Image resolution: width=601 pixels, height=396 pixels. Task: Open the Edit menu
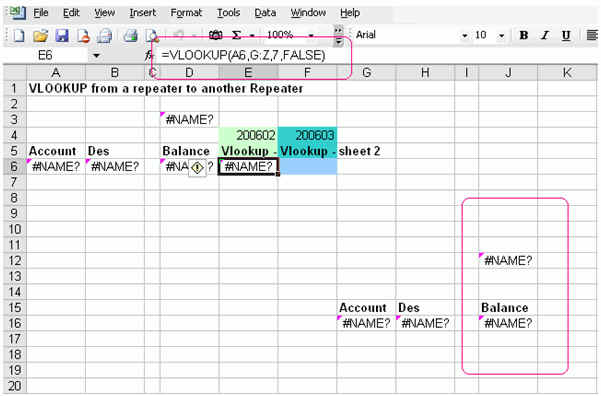71,13
